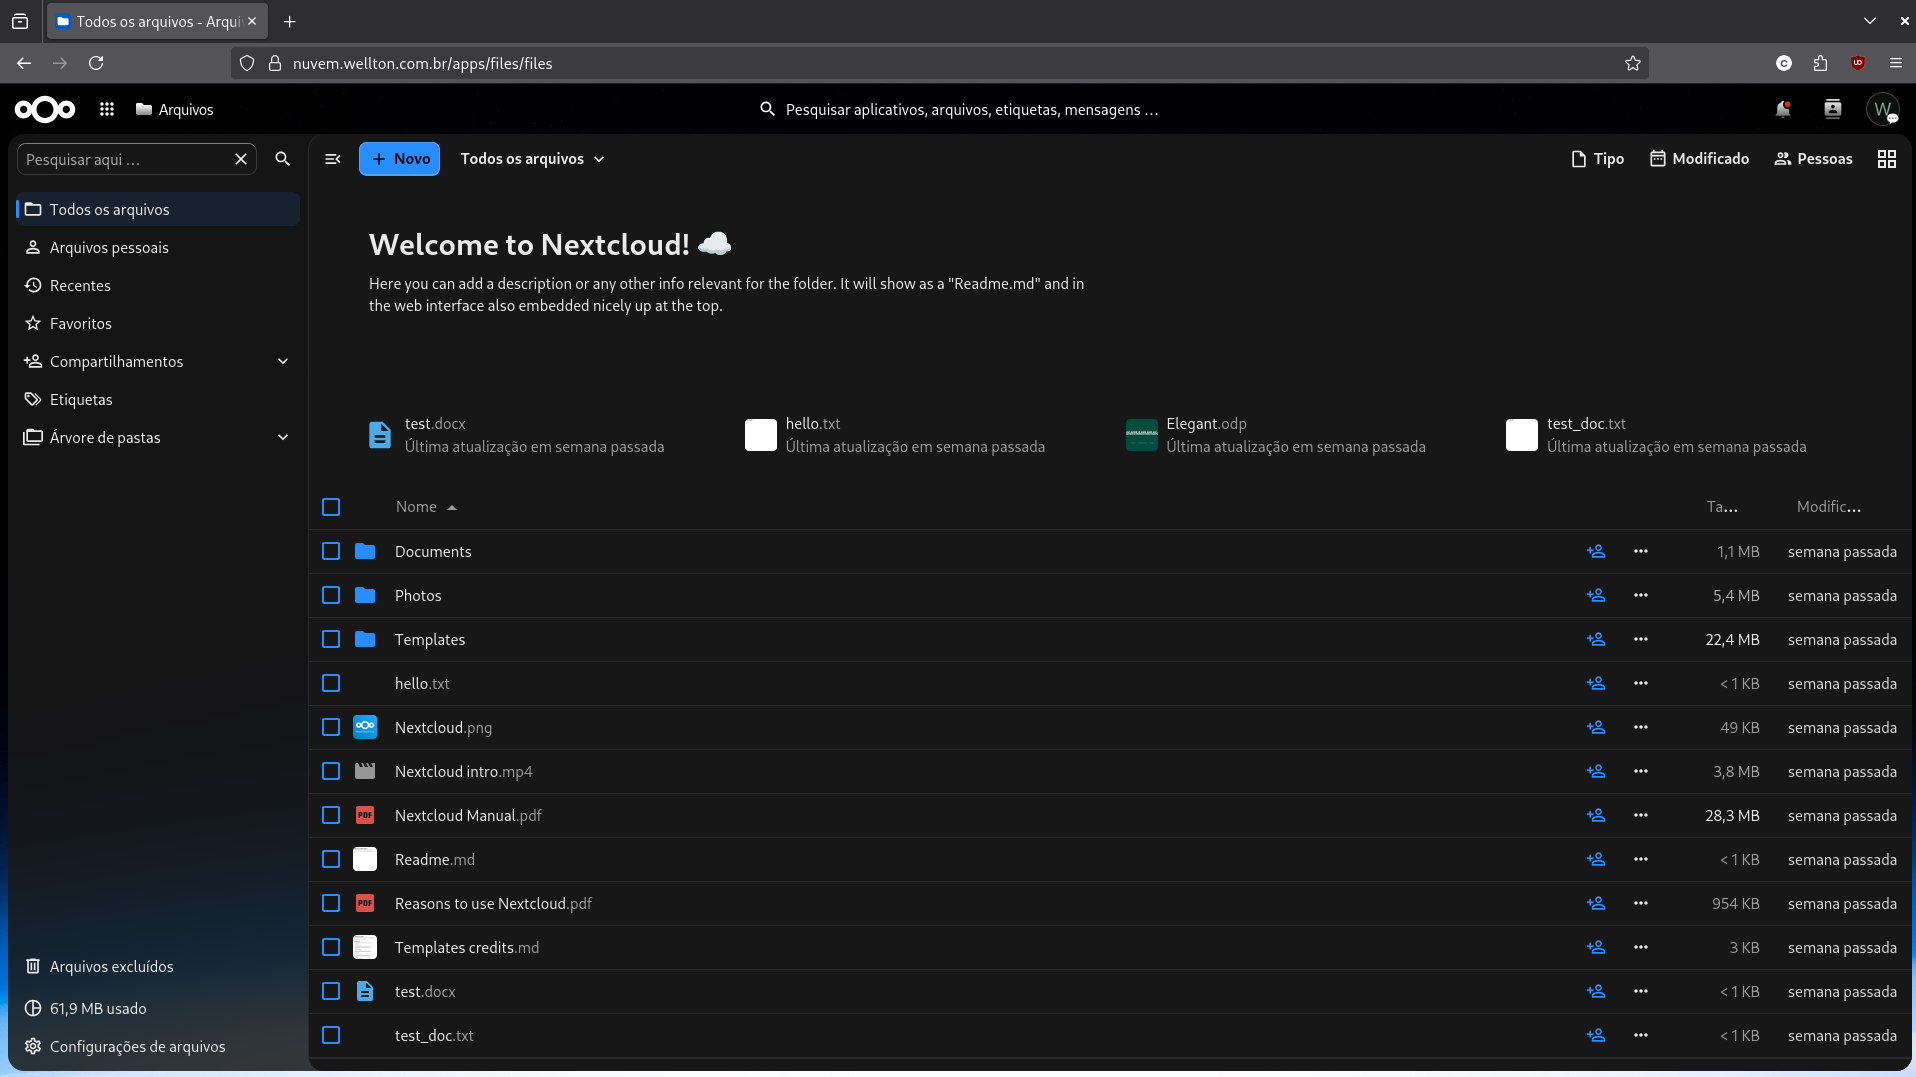
Task: Reload the browser page
Action: pos(96,63)
